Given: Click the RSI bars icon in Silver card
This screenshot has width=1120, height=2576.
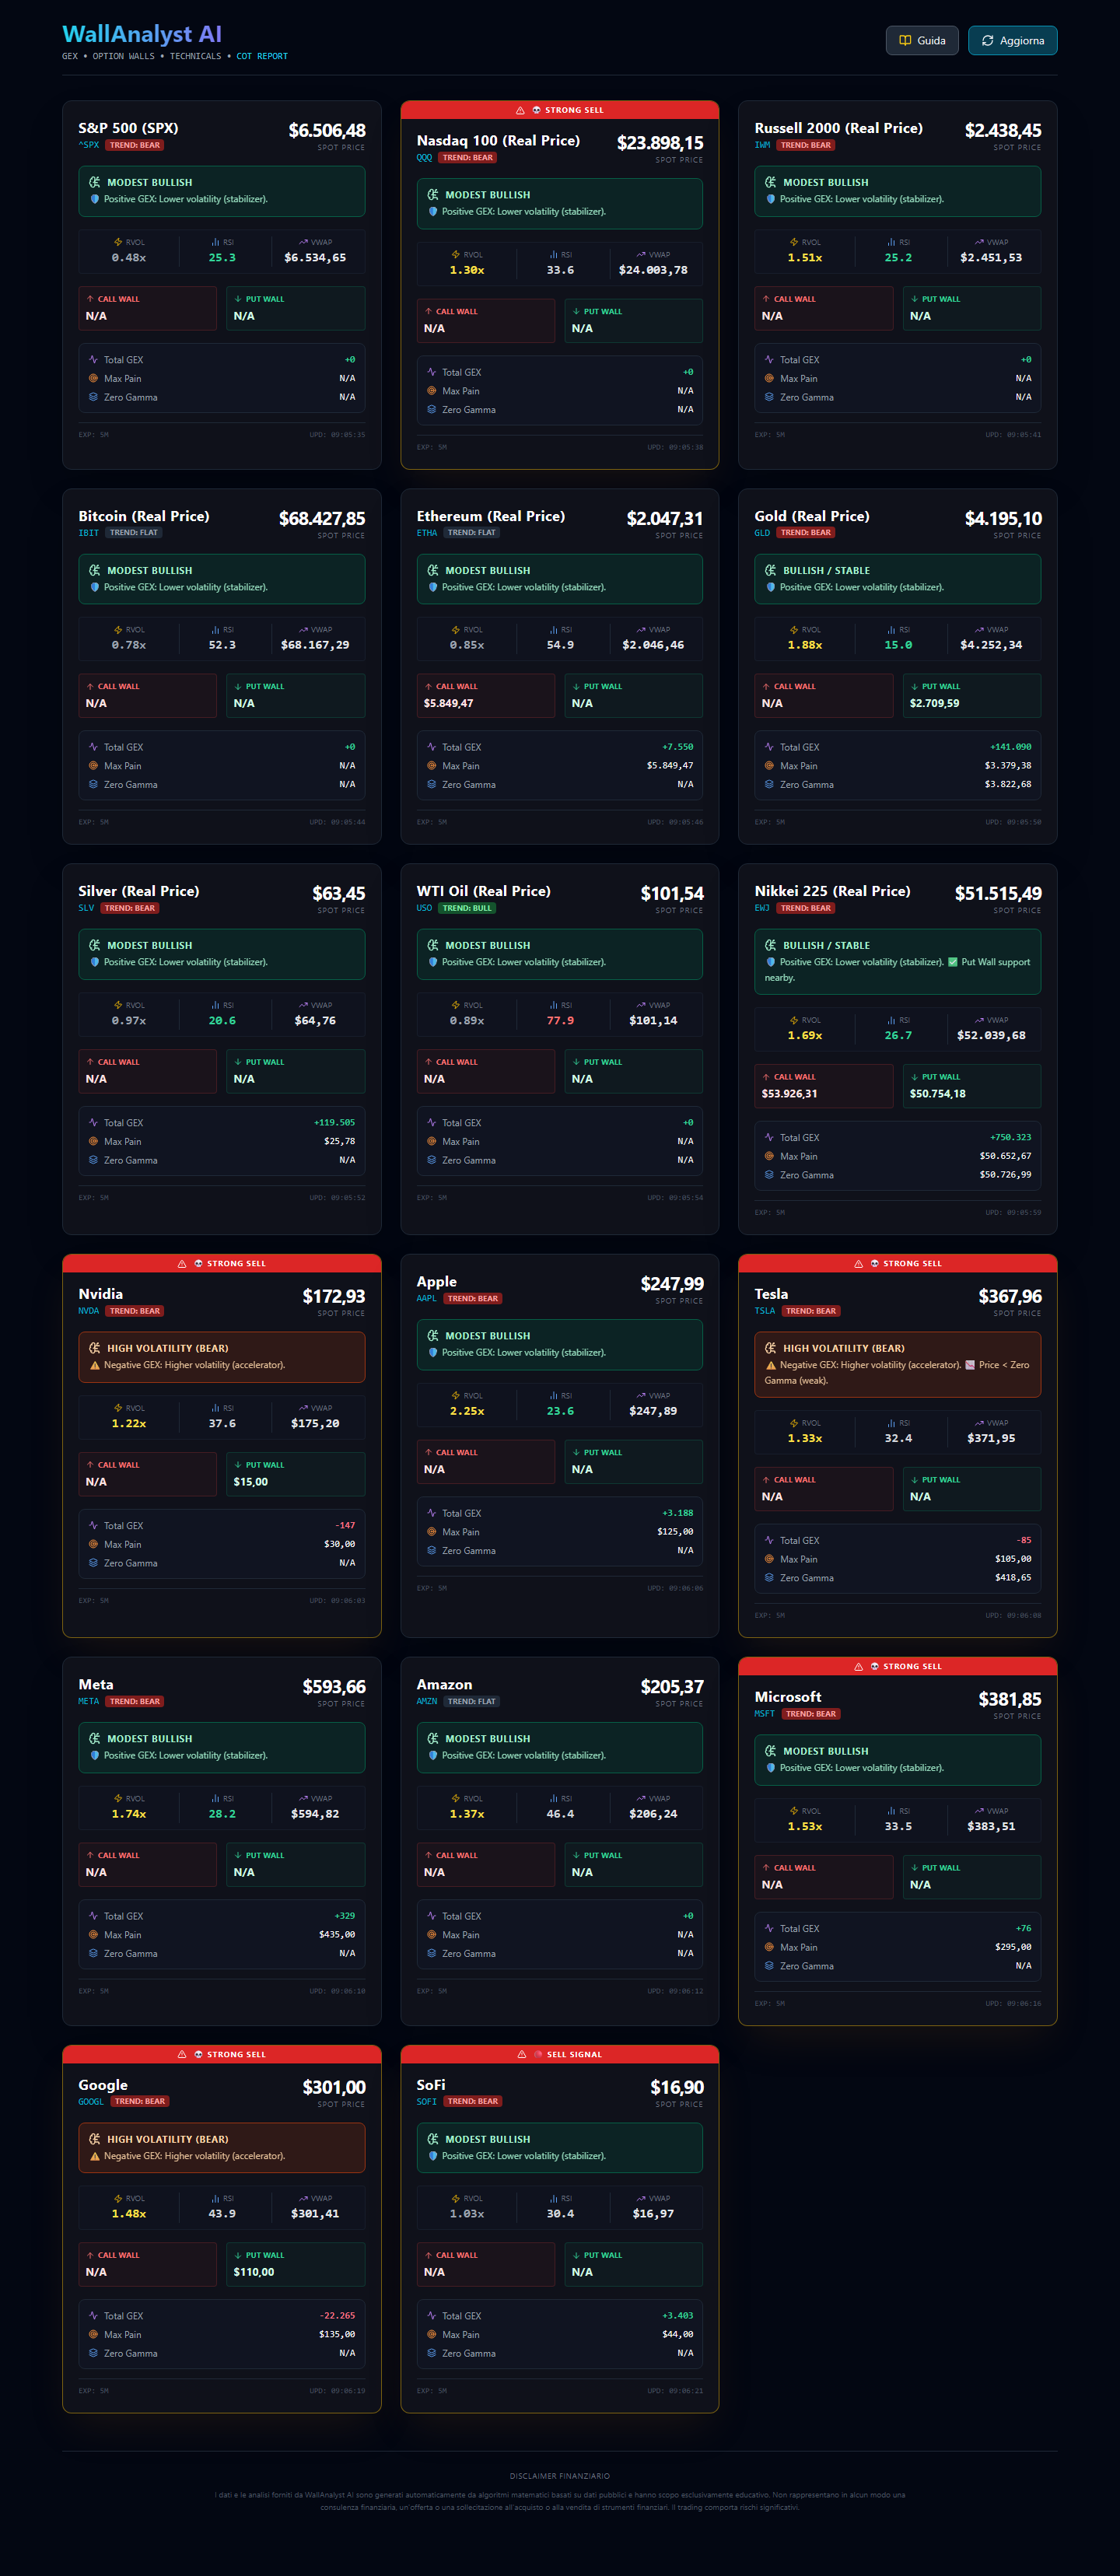Looking at the screenshot, I should tap(215, 1005).
